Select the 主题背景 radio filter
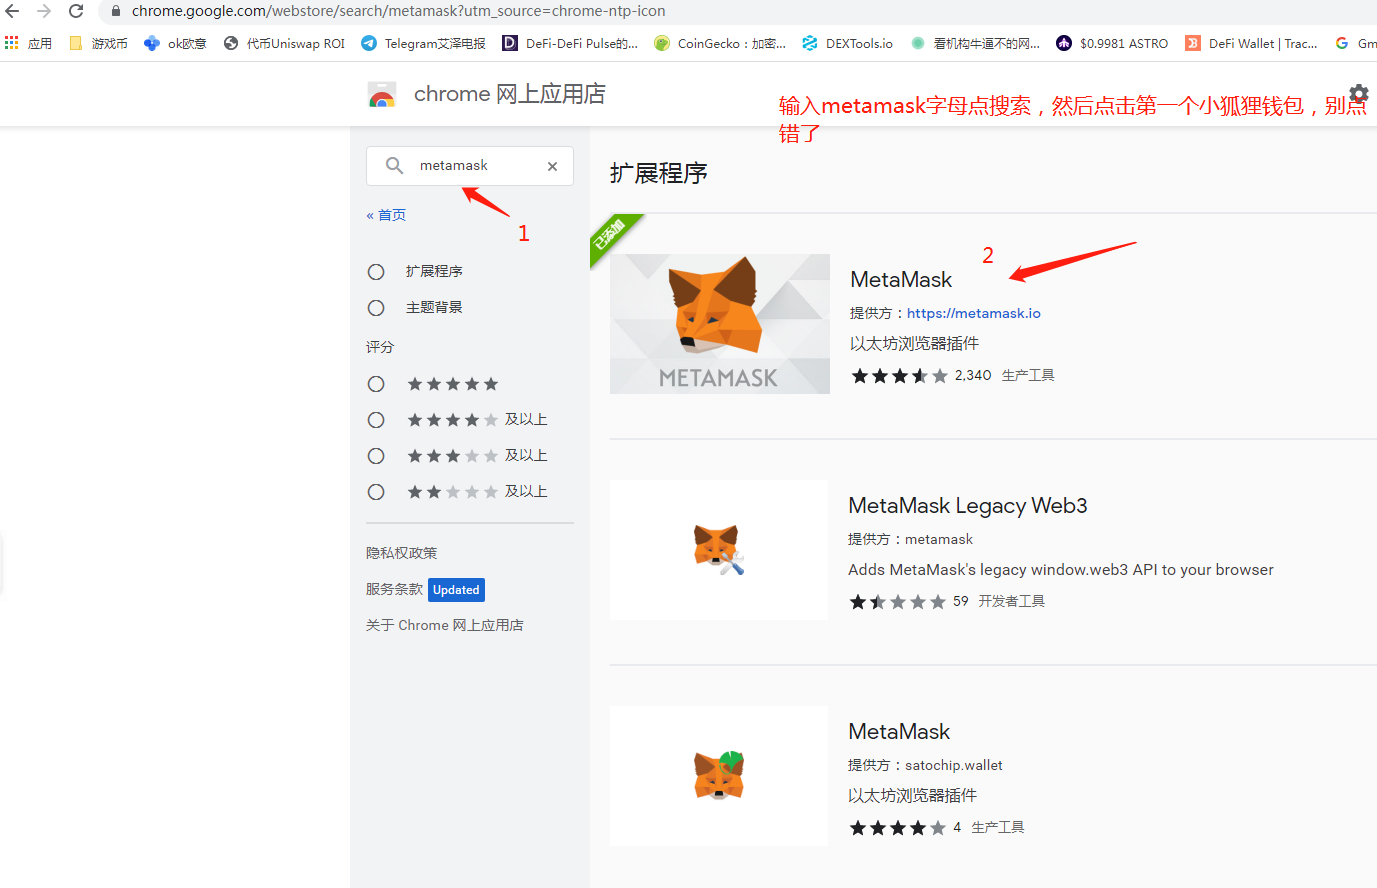This screenshot has height=888, width=1377. click(376, 308)
